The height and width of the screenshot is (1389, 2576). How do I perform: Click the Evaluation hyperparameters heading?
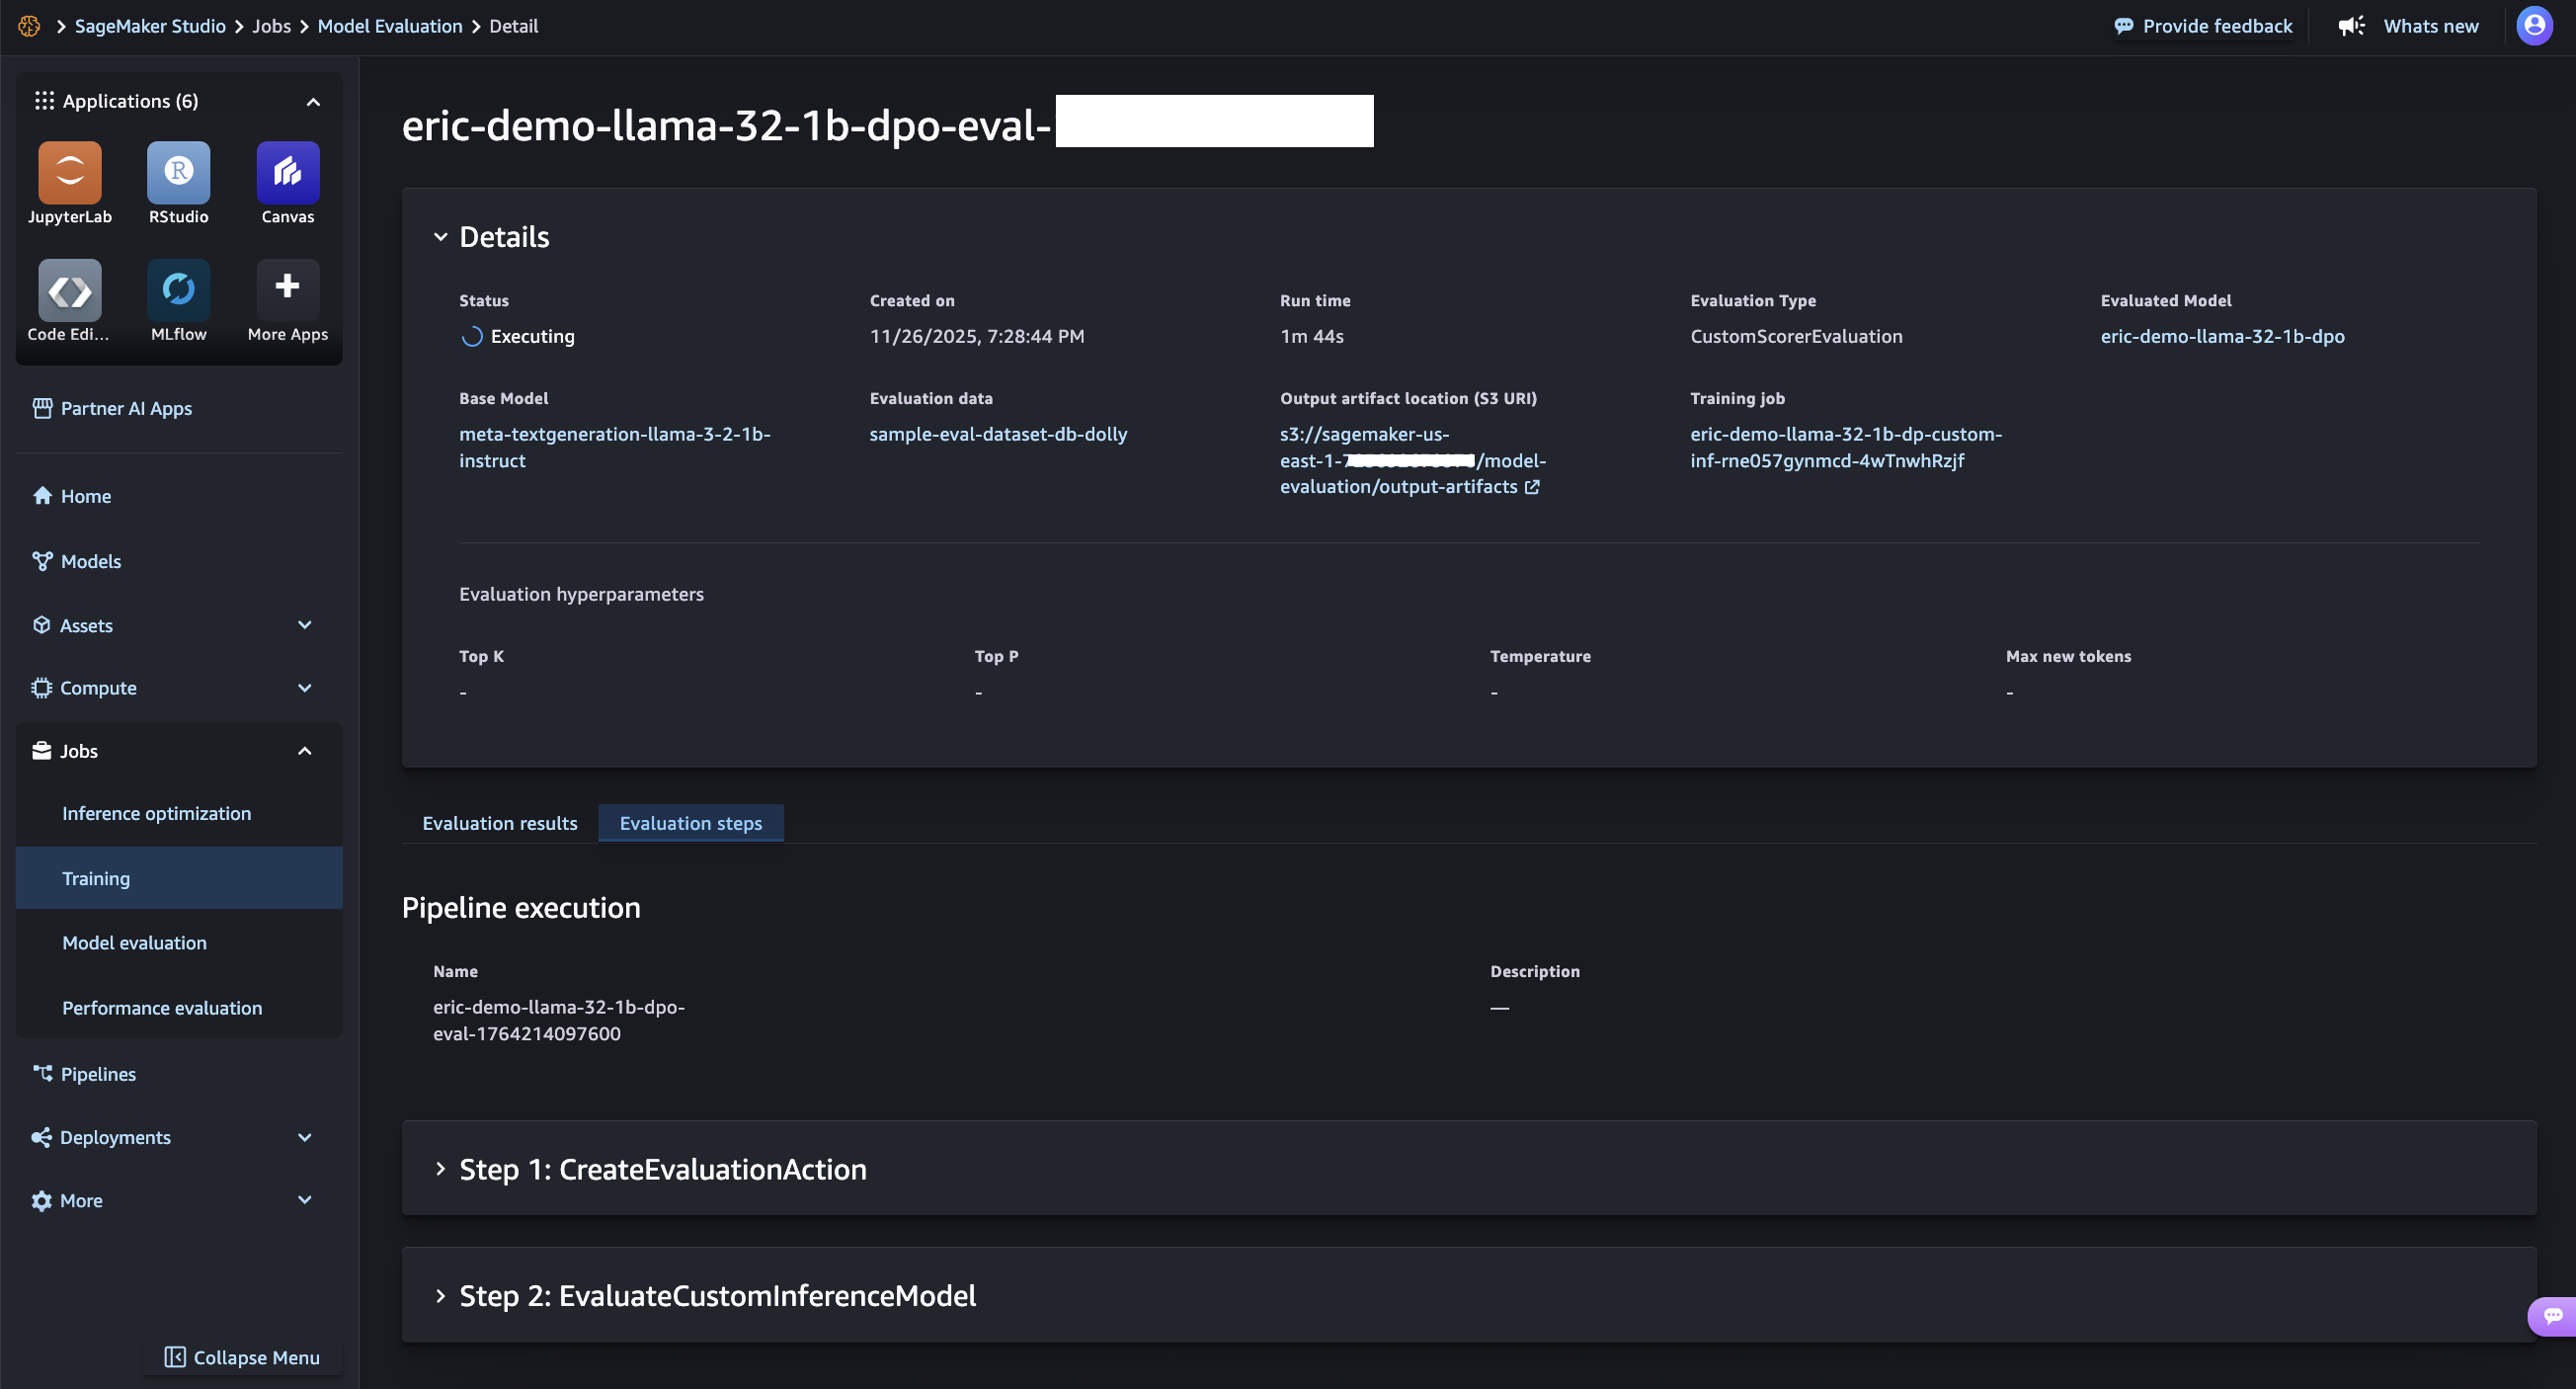(581, 594)
